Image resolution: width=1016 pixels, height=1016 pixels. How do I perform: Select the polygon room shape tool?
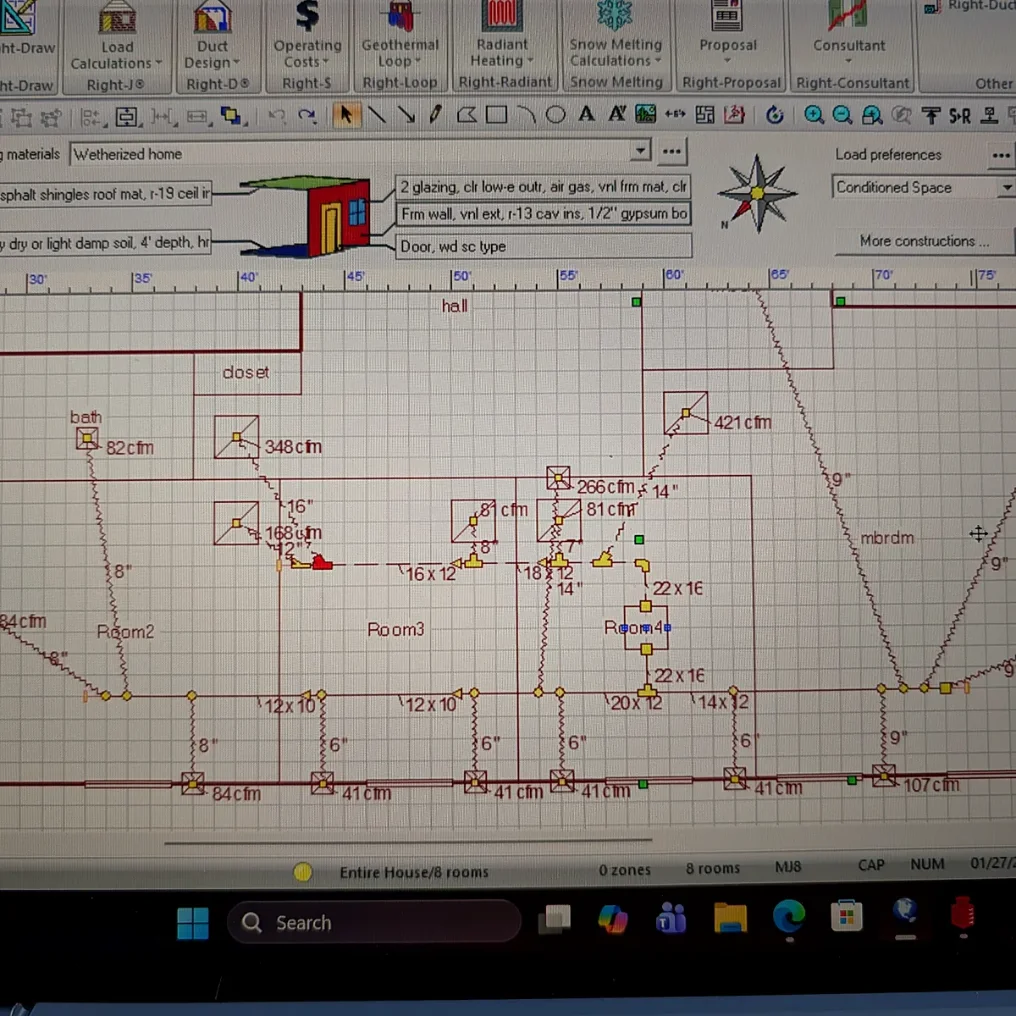(x=467, y=115)
